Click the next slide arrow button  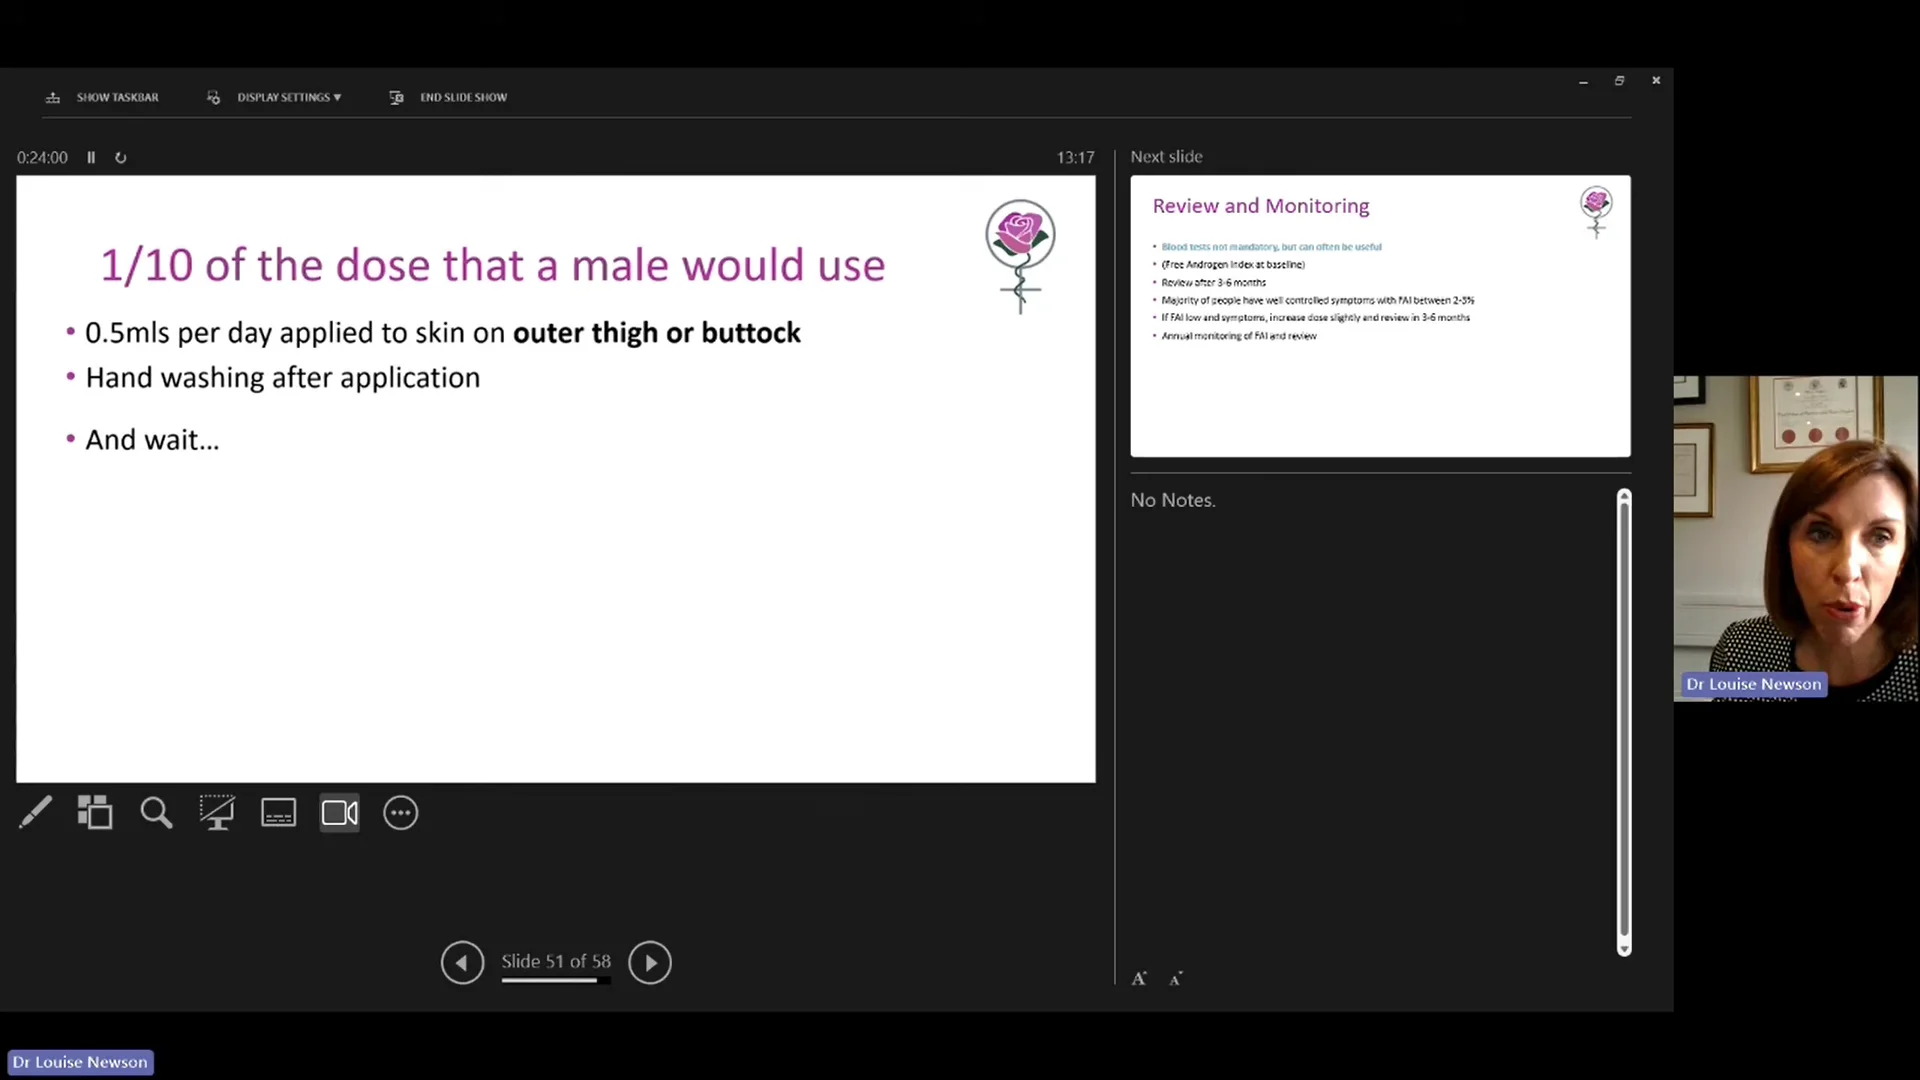pos(649,961)
